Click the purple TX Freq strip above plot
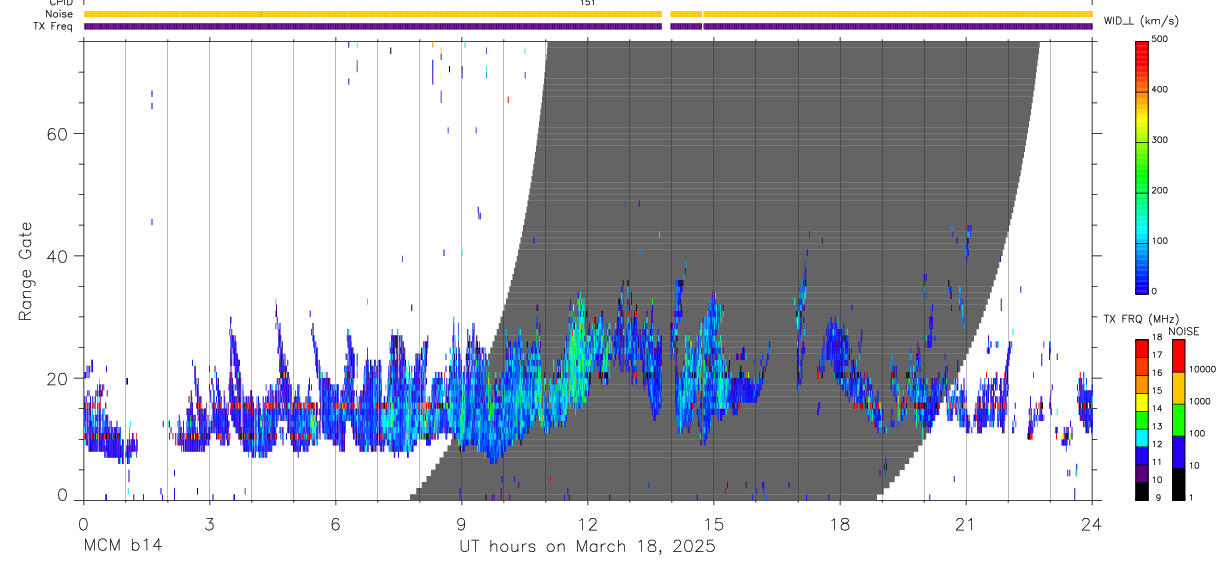1228x567 pixels. (588, 26)
